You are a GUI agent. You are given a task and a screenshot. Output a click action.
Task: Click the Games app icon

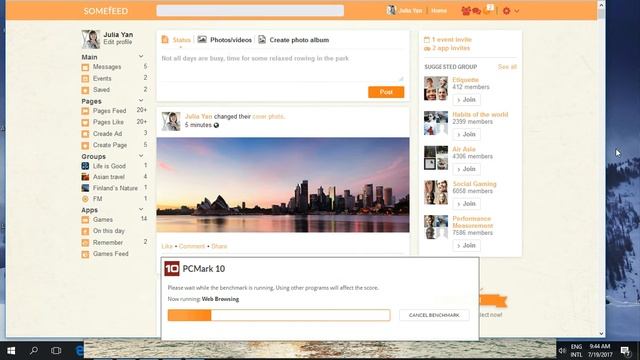(x=85, y=220)
